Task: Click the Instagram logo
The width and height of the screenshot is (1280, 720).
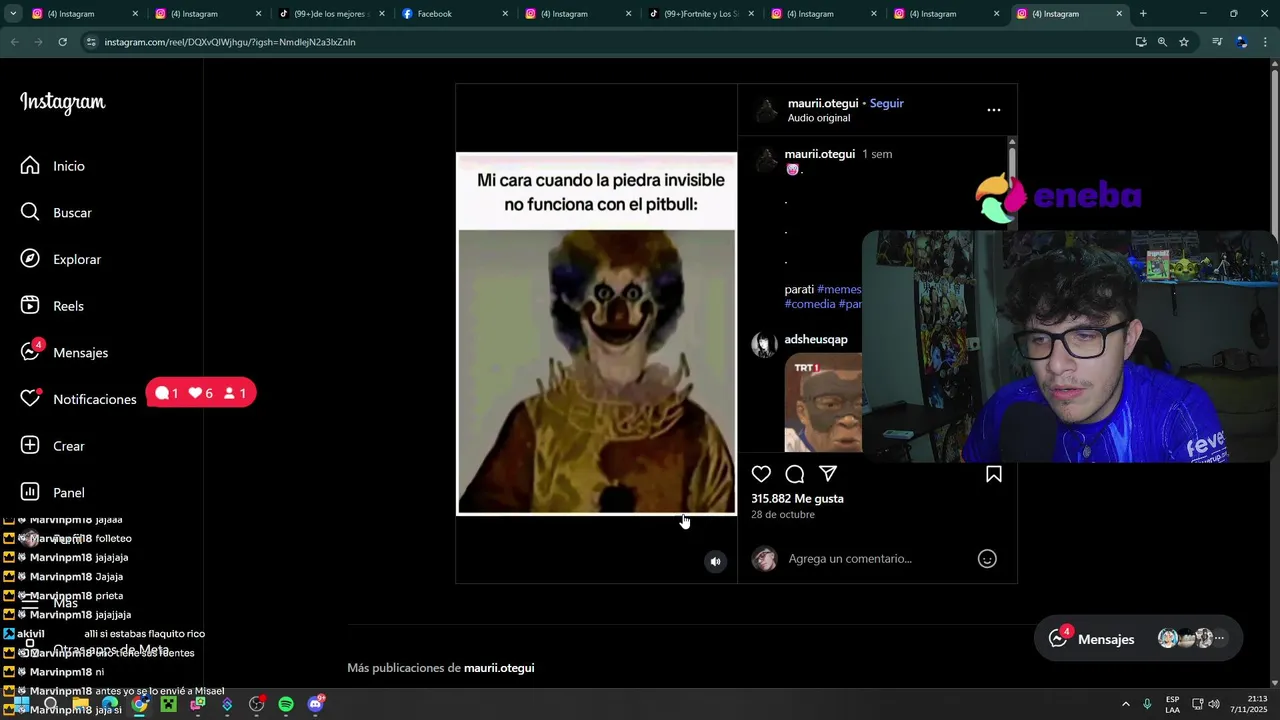Action: pyautogui.click(x=62, y=103)
